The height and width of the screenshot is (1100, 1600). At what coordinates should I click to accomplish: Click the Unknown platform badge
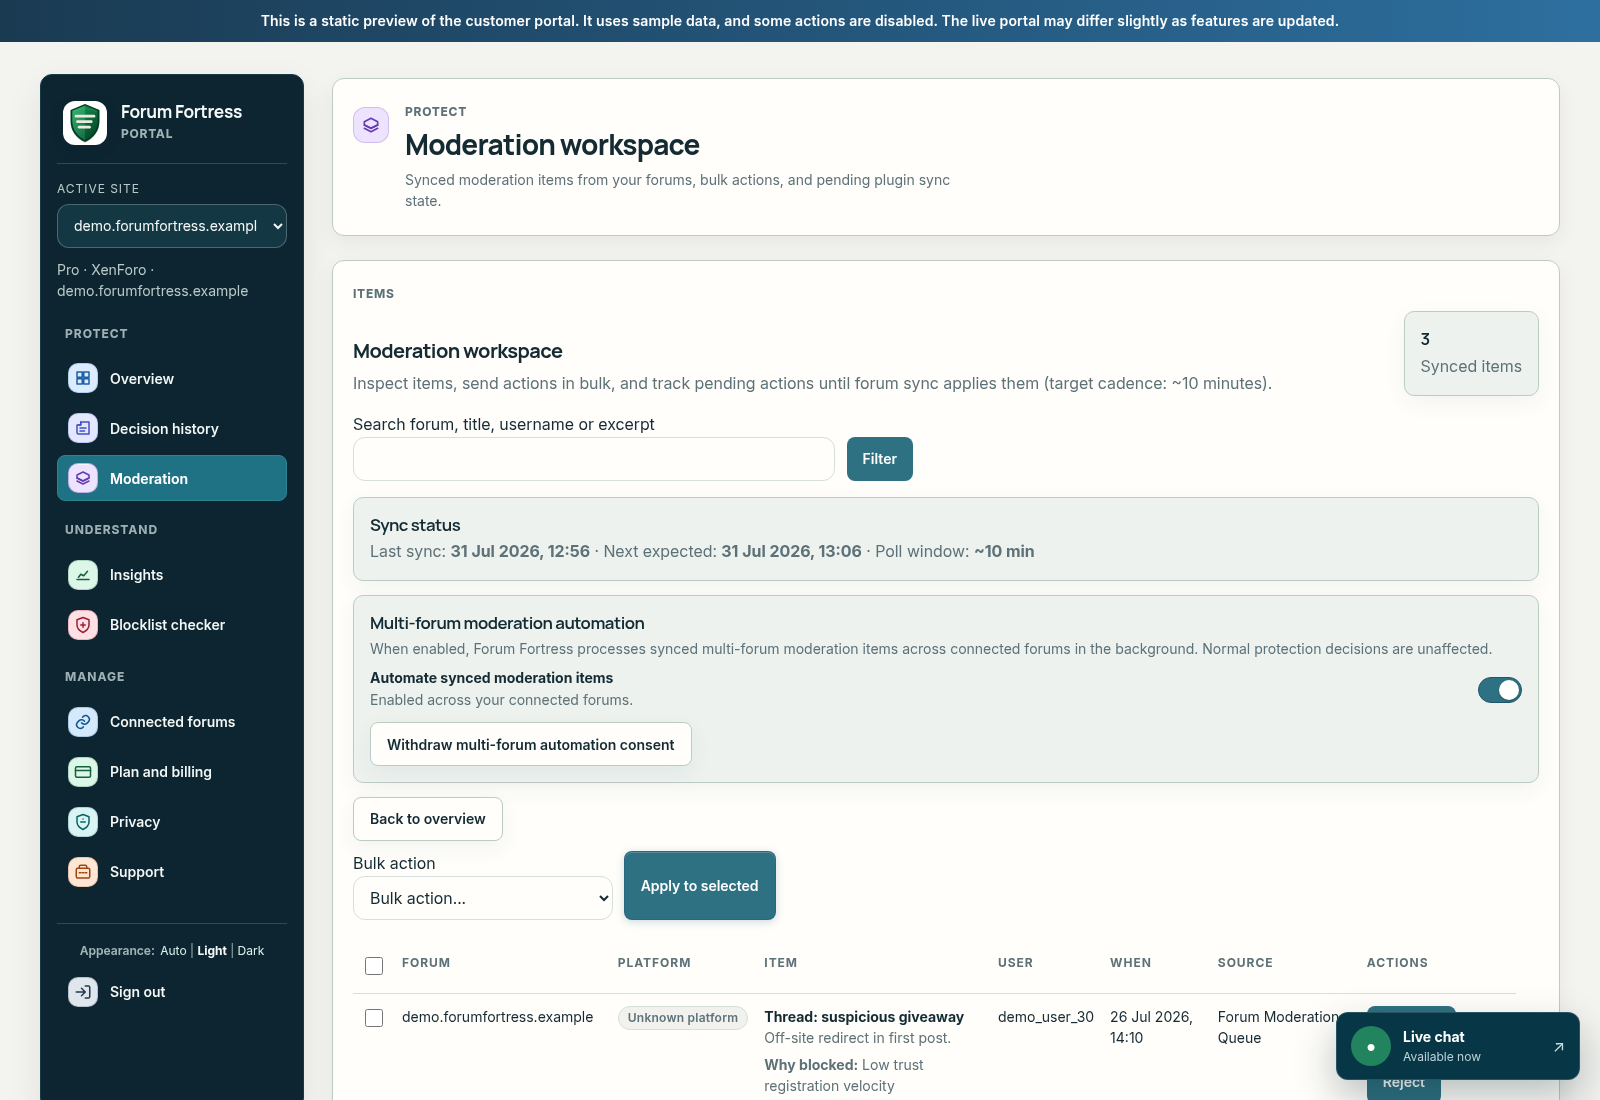pyautogui.click(x=683, y=1018)
